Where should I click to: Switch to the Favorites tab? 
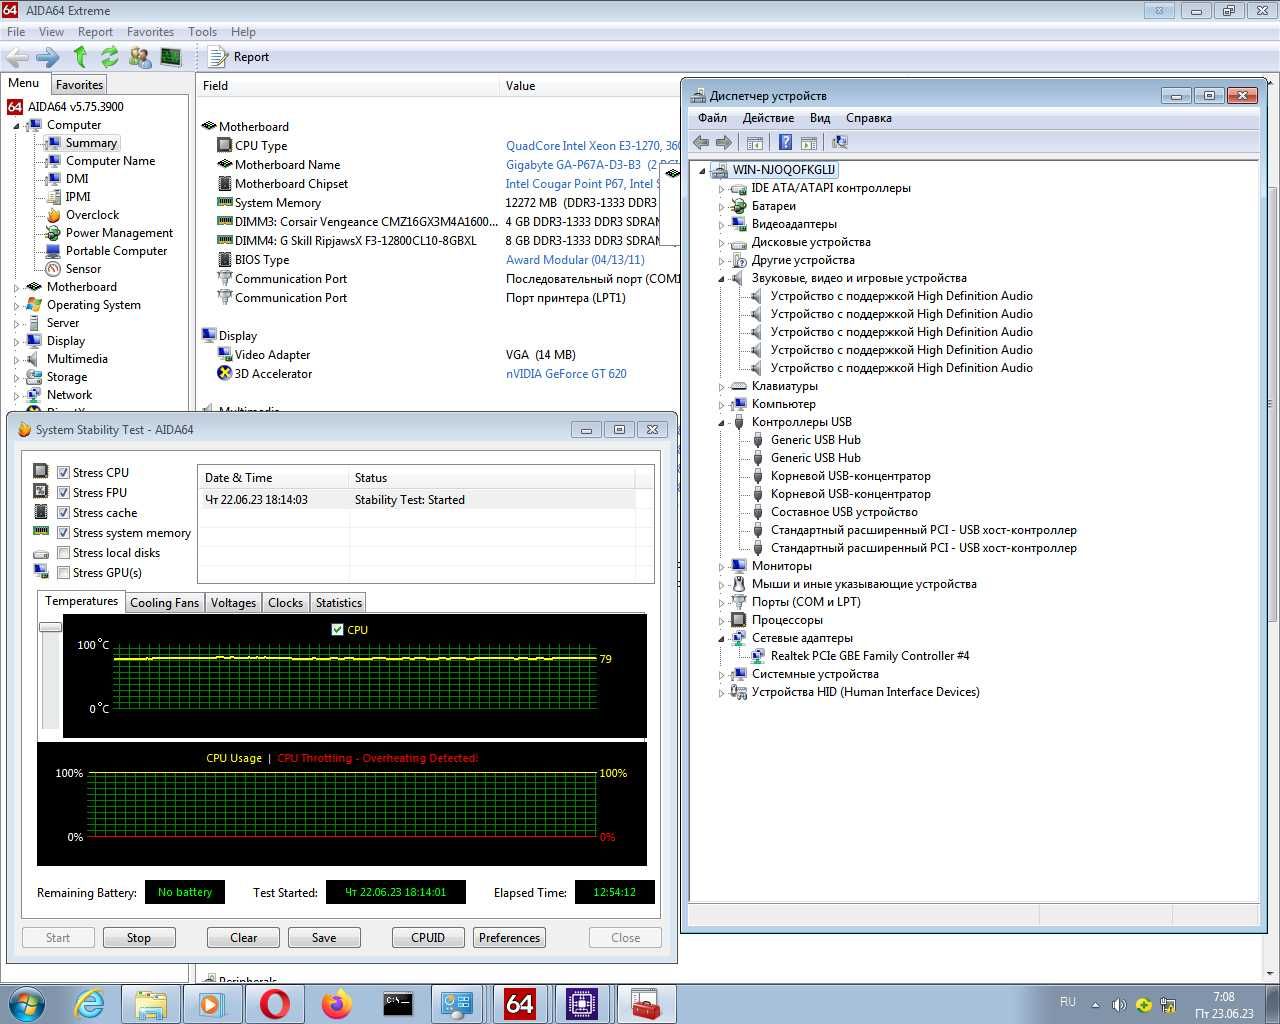click(79, 85)
